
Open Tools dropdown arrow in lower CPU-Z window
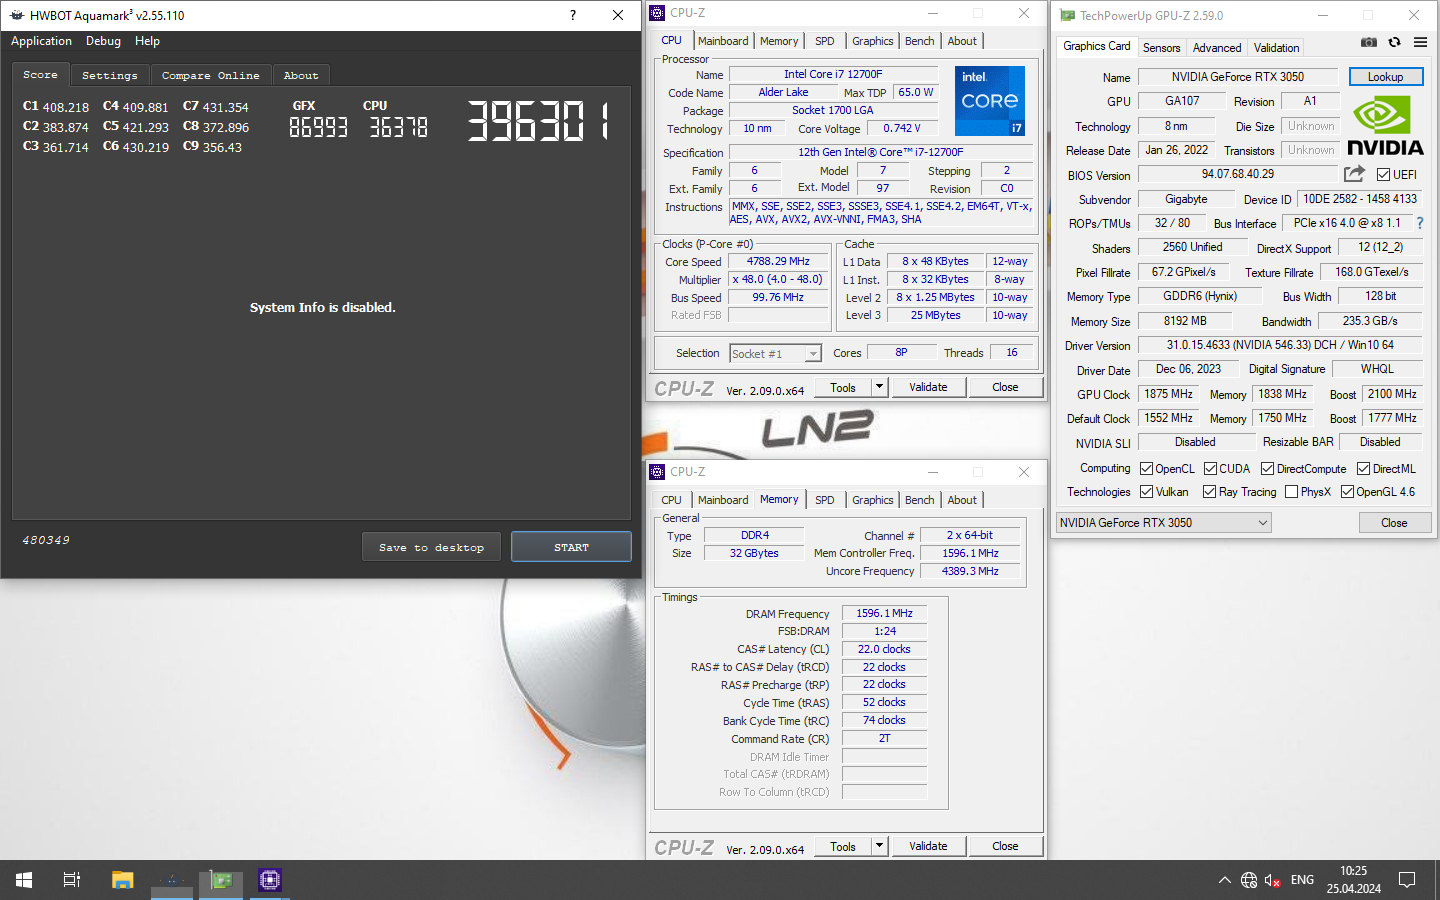879,846
